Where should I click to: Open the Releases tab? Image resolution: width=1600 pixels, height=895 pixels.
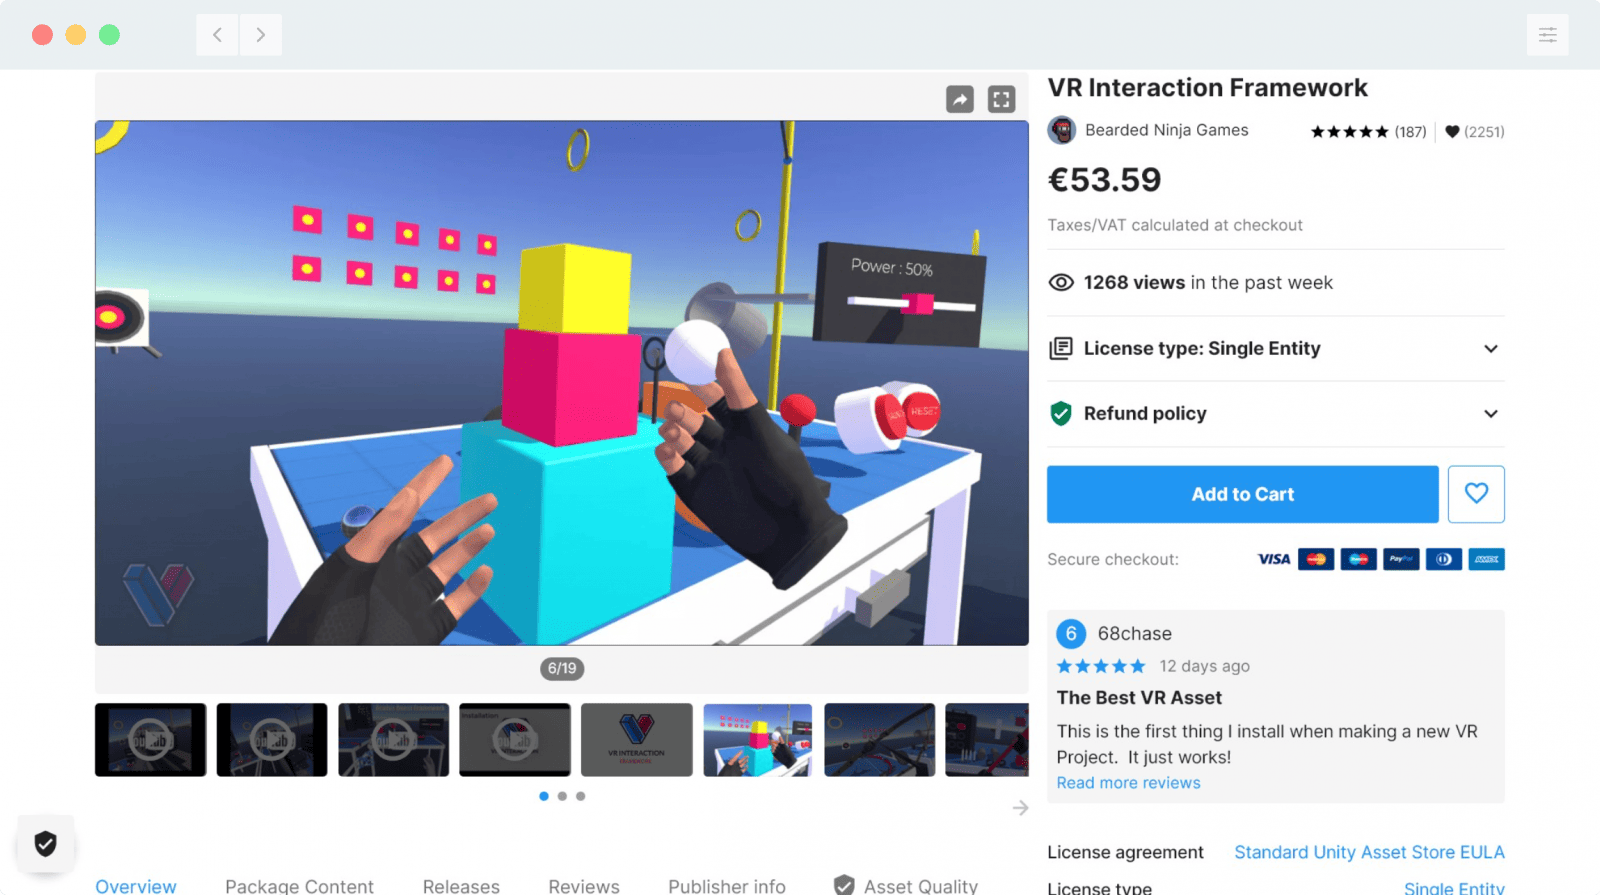click(x=461, y=886)
